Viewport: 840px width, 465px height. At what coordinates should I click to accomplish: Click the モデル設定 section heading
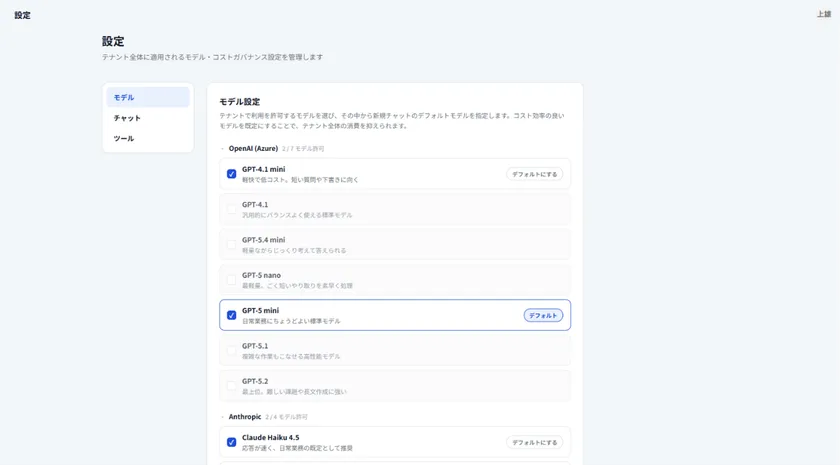(239, 102)
